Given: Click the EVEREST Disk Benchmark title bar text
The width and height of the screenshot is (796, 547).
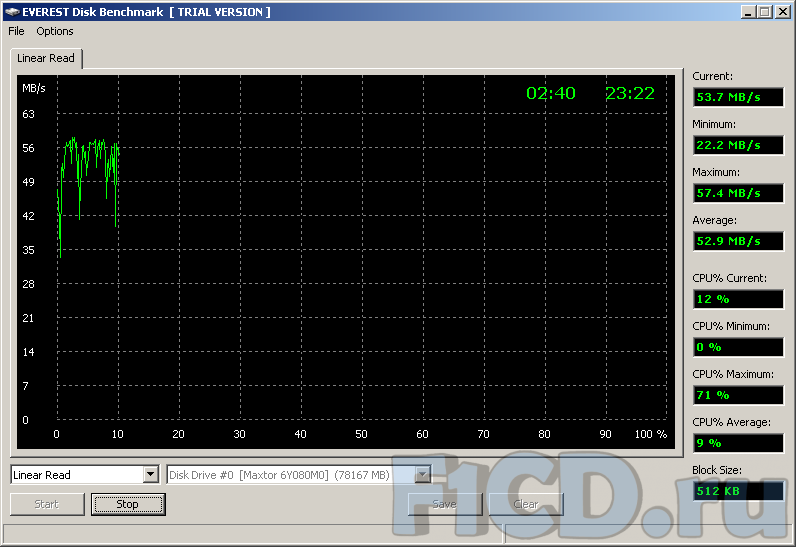Looking at the screenshot, I should pyautogui.click(x=146, y=12).
